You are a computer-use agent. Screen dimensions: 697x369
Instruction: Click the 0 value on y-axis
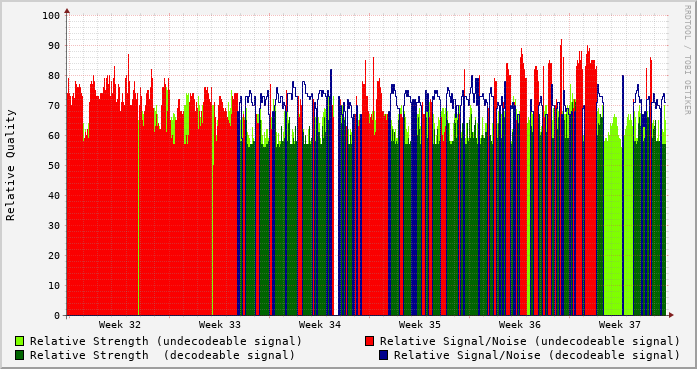coord(57,316)
